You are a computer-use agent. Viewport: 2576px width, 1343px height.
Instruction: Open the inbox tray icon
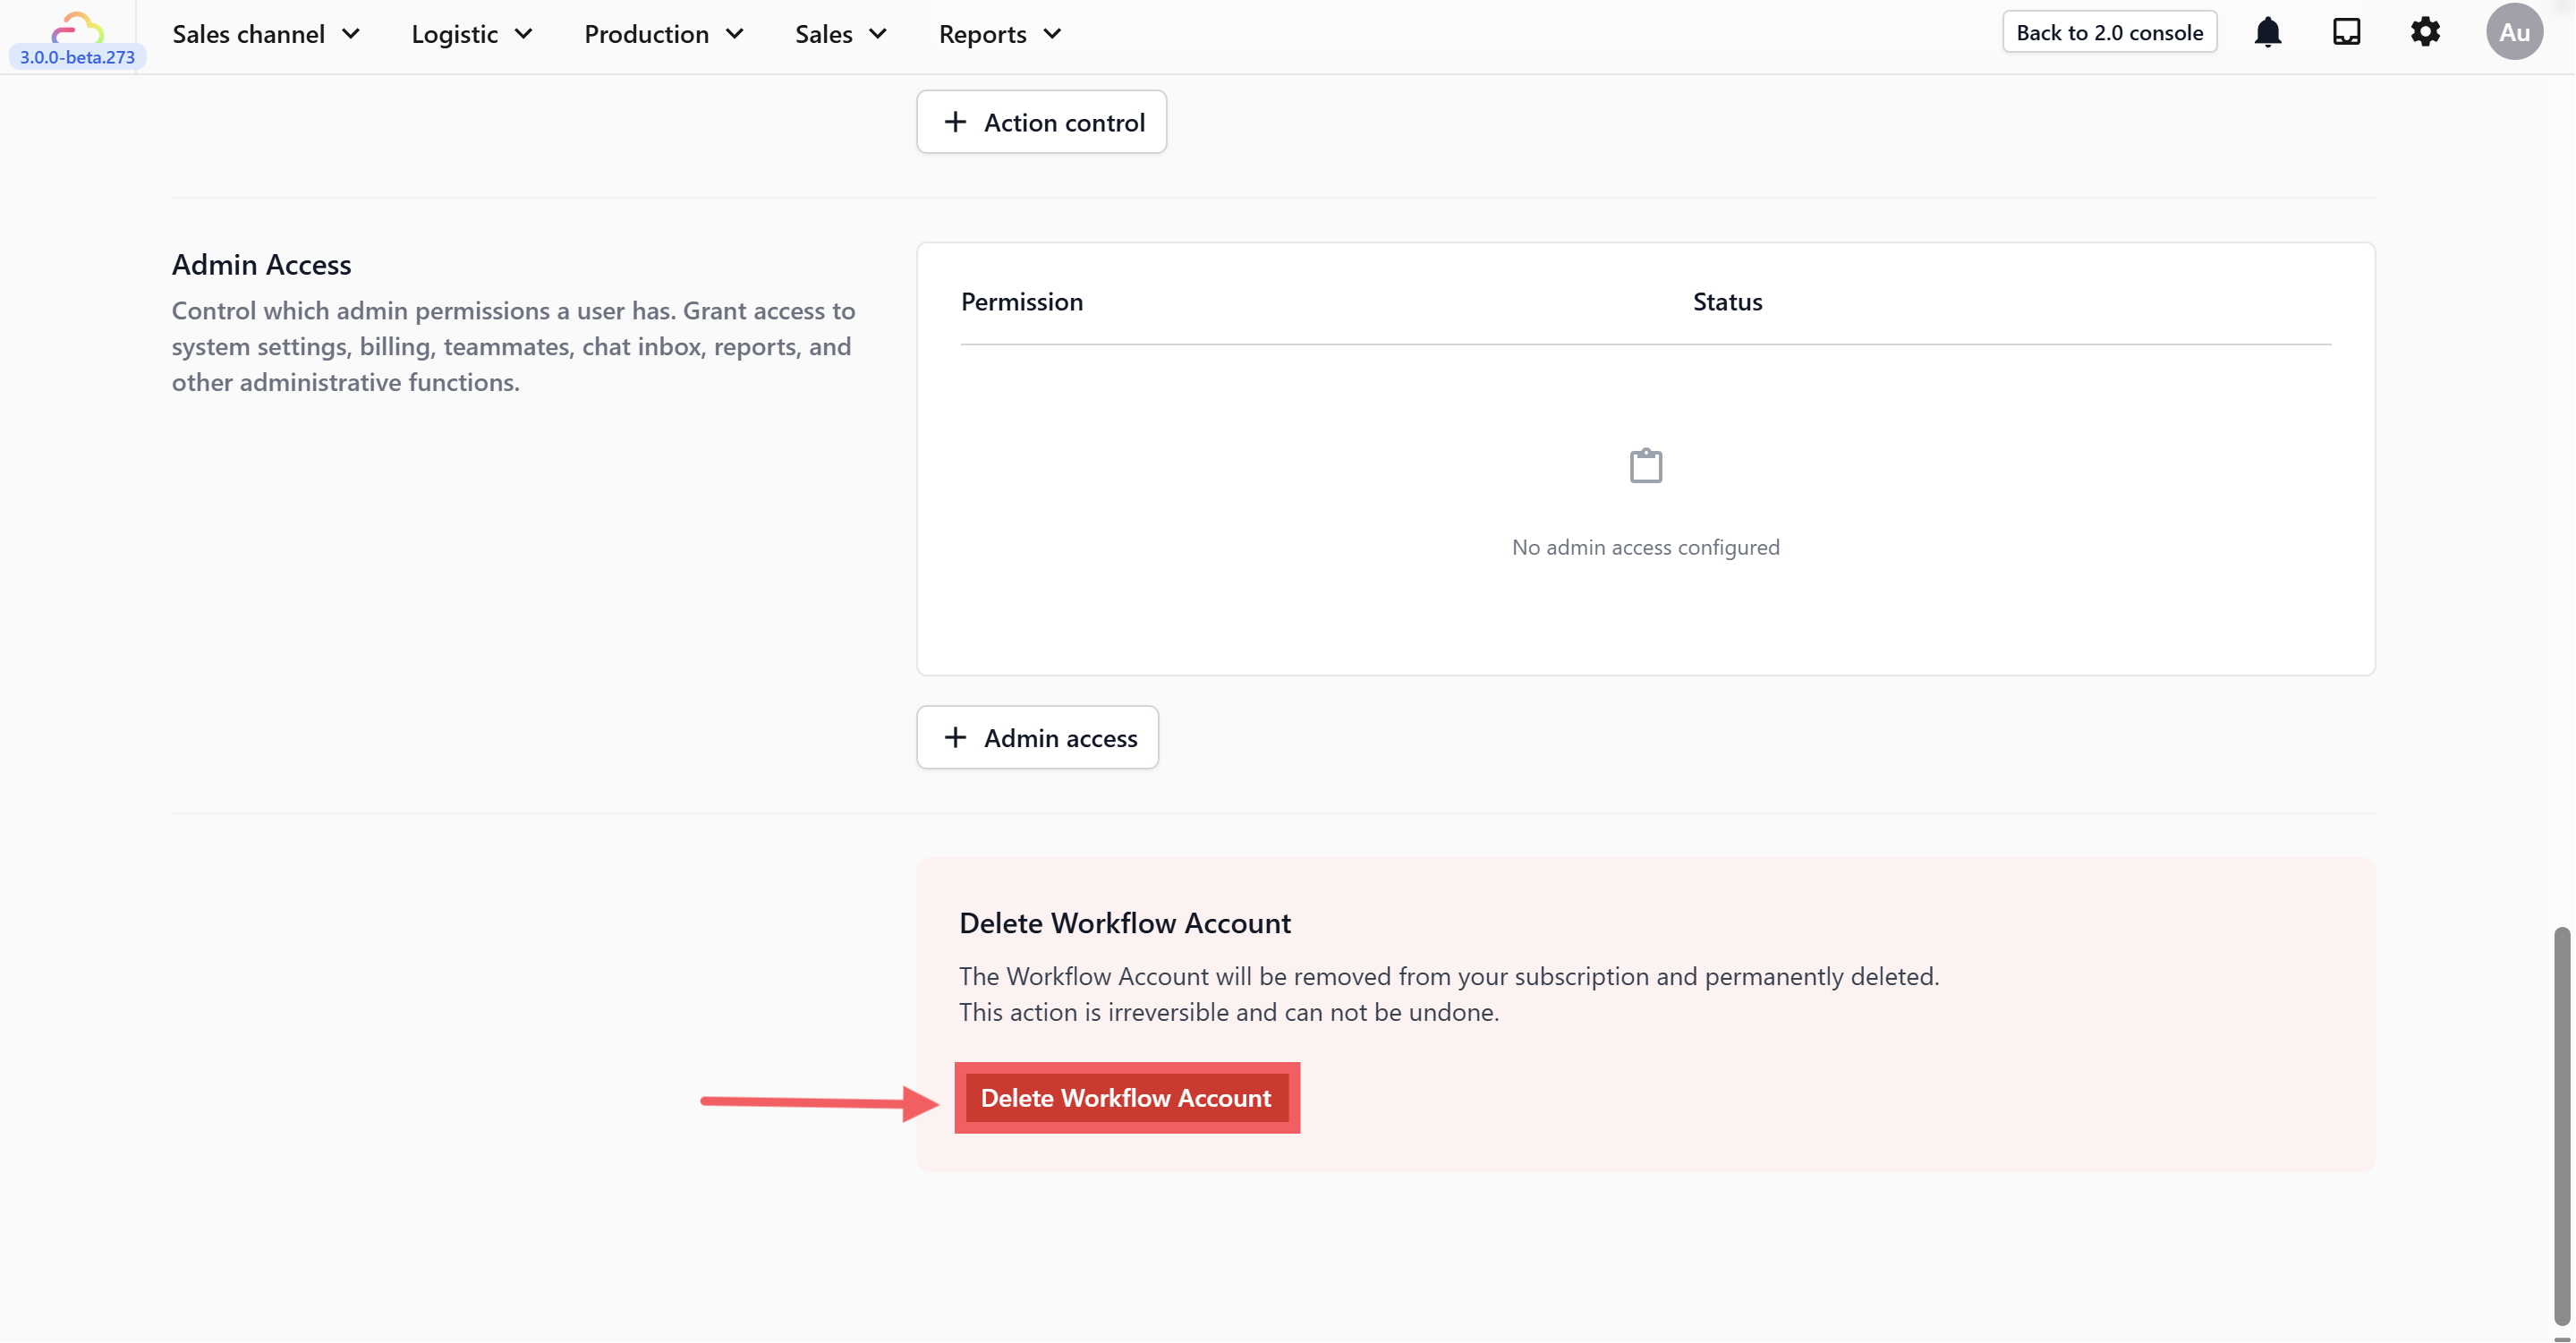pyautogui.click(x=2346, y=33)
